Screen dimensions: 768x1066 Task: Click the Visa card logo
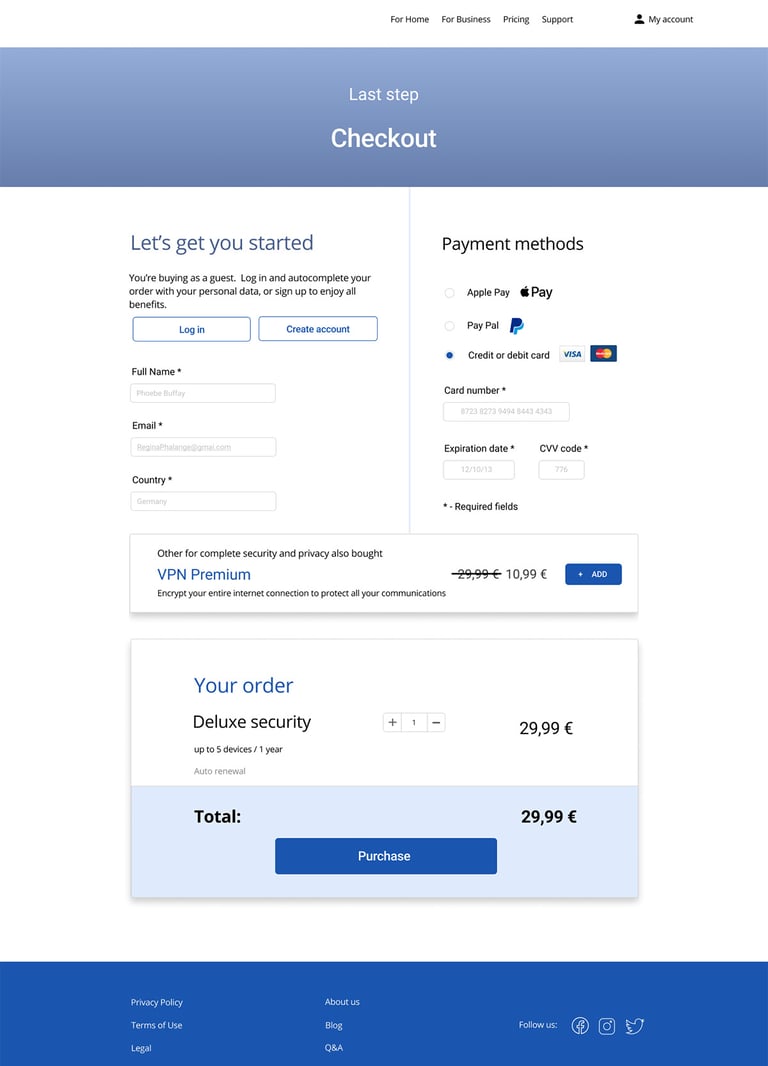click(572, 354)
